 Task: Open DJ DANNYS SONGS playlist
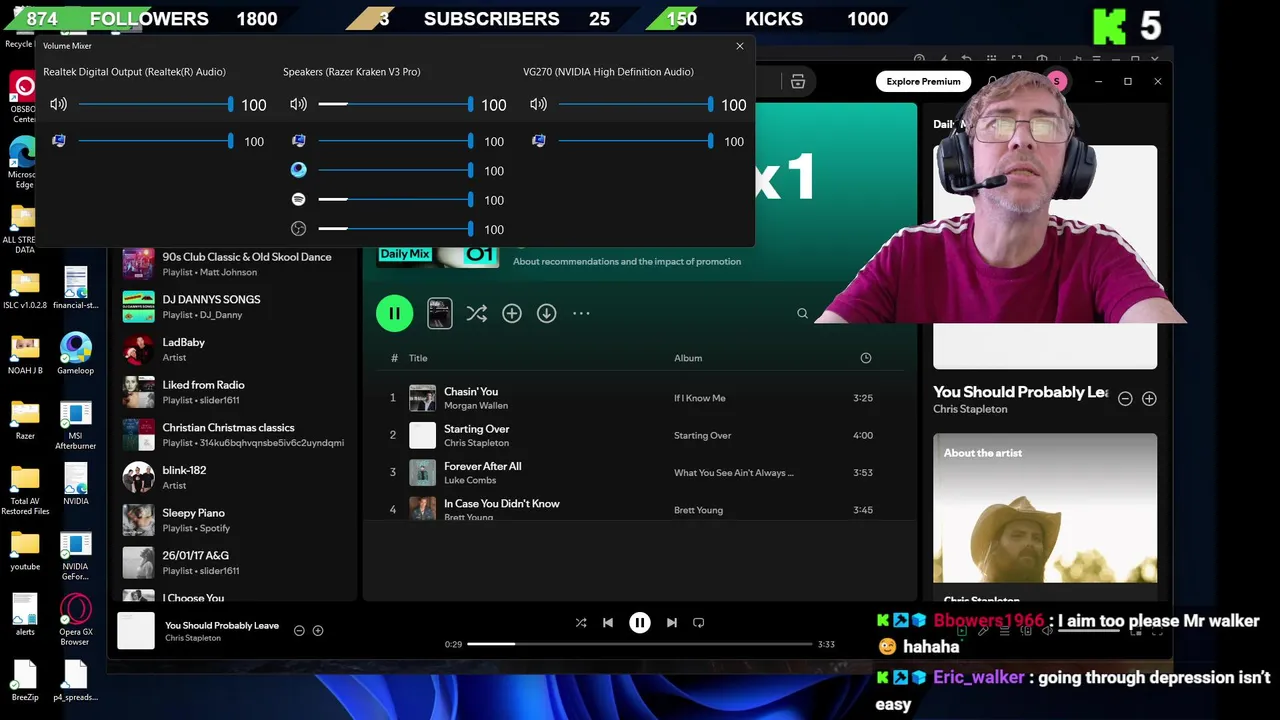point(234,307)
